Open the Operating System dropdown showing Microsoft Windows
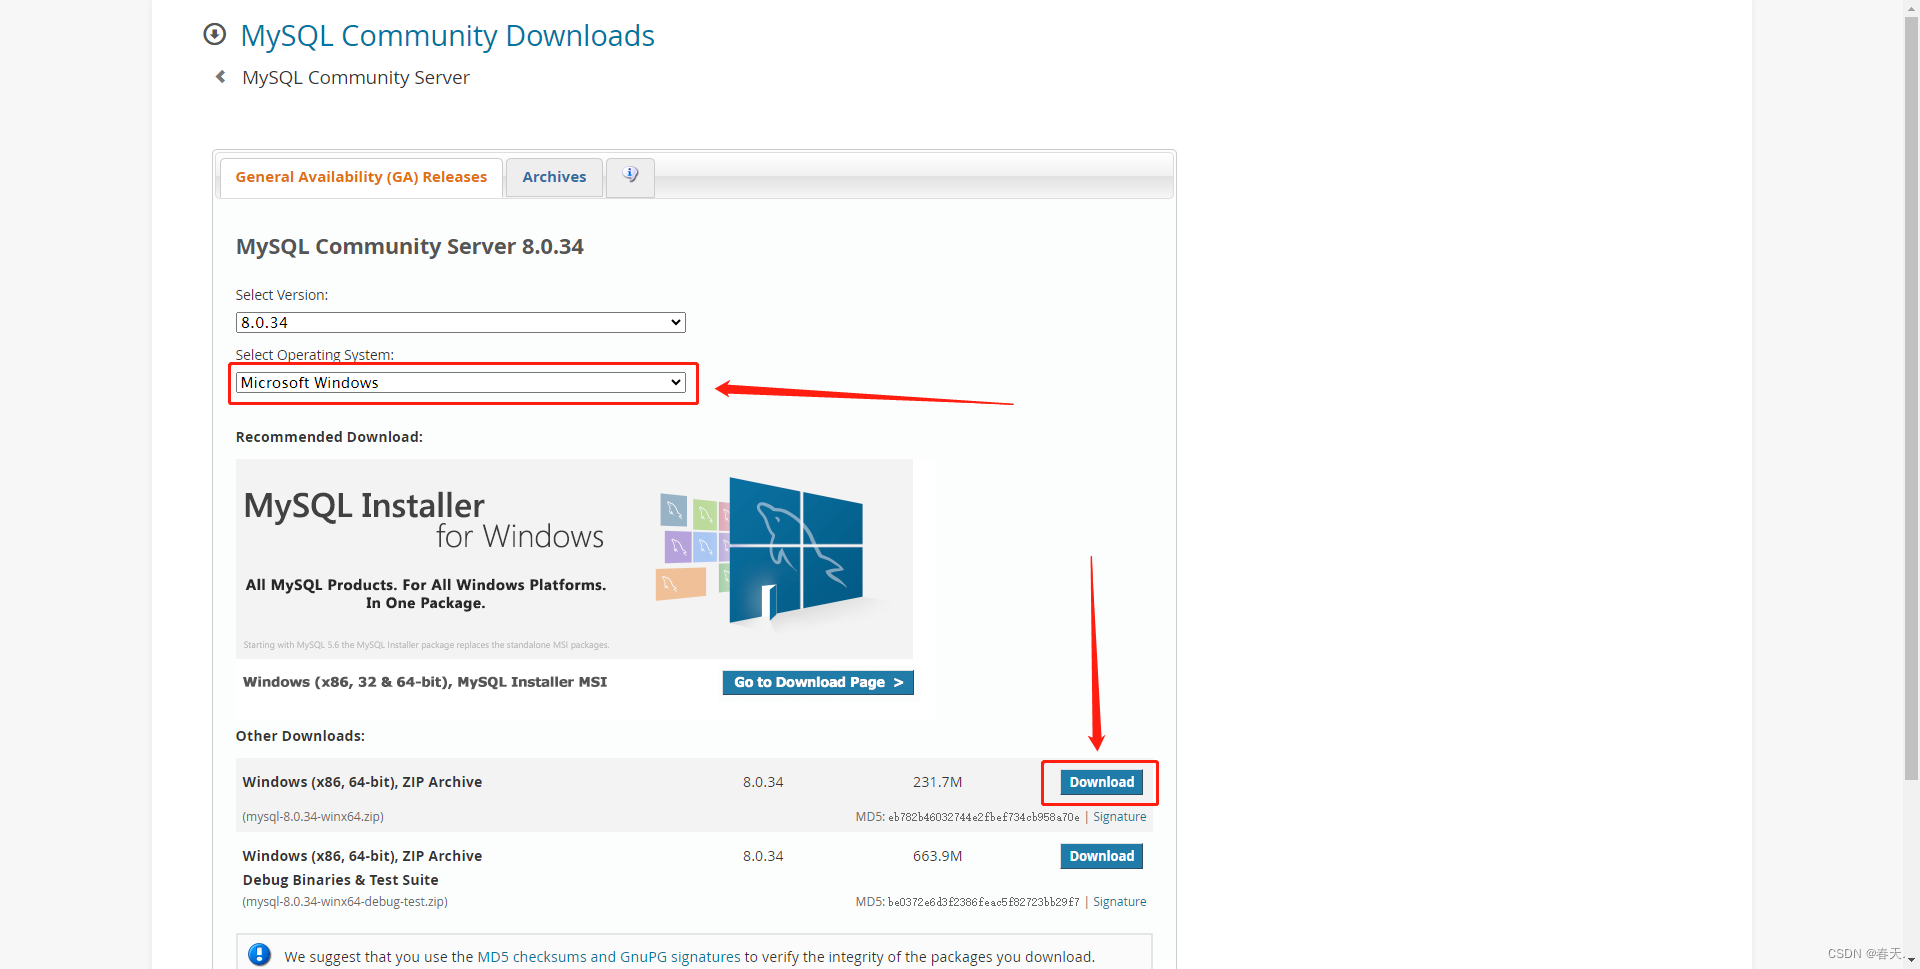The image size is (1920, 969). pos(460,382)
